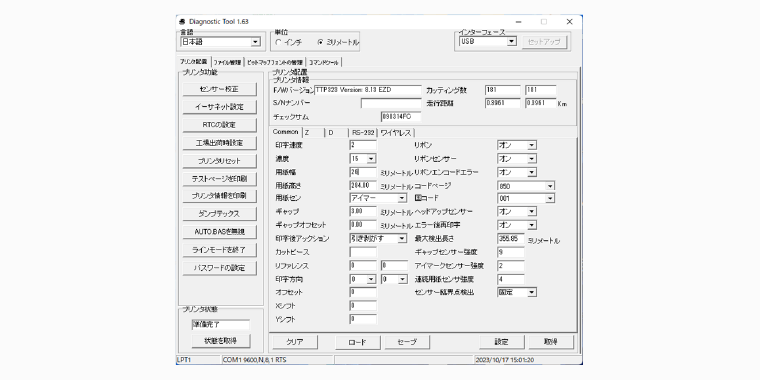Click the イーサネット設定 button
760x380 pixels.
(219, 107)
